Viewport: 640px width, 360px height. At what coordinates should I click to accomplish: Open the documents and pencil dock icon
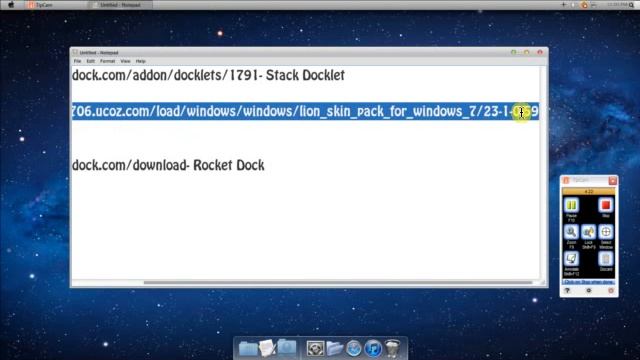[x=267, y=348]
